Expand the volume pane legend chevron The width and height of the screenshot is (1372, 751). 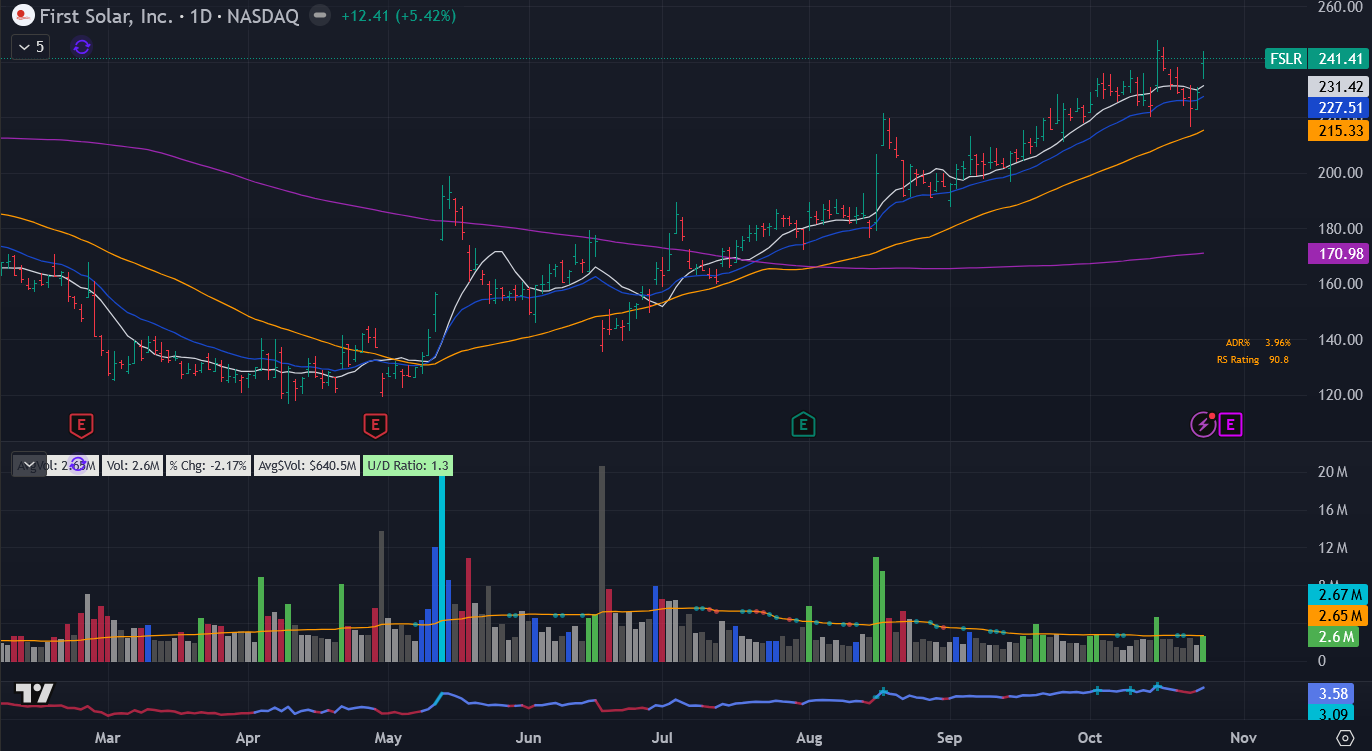[x=30, y=465]
